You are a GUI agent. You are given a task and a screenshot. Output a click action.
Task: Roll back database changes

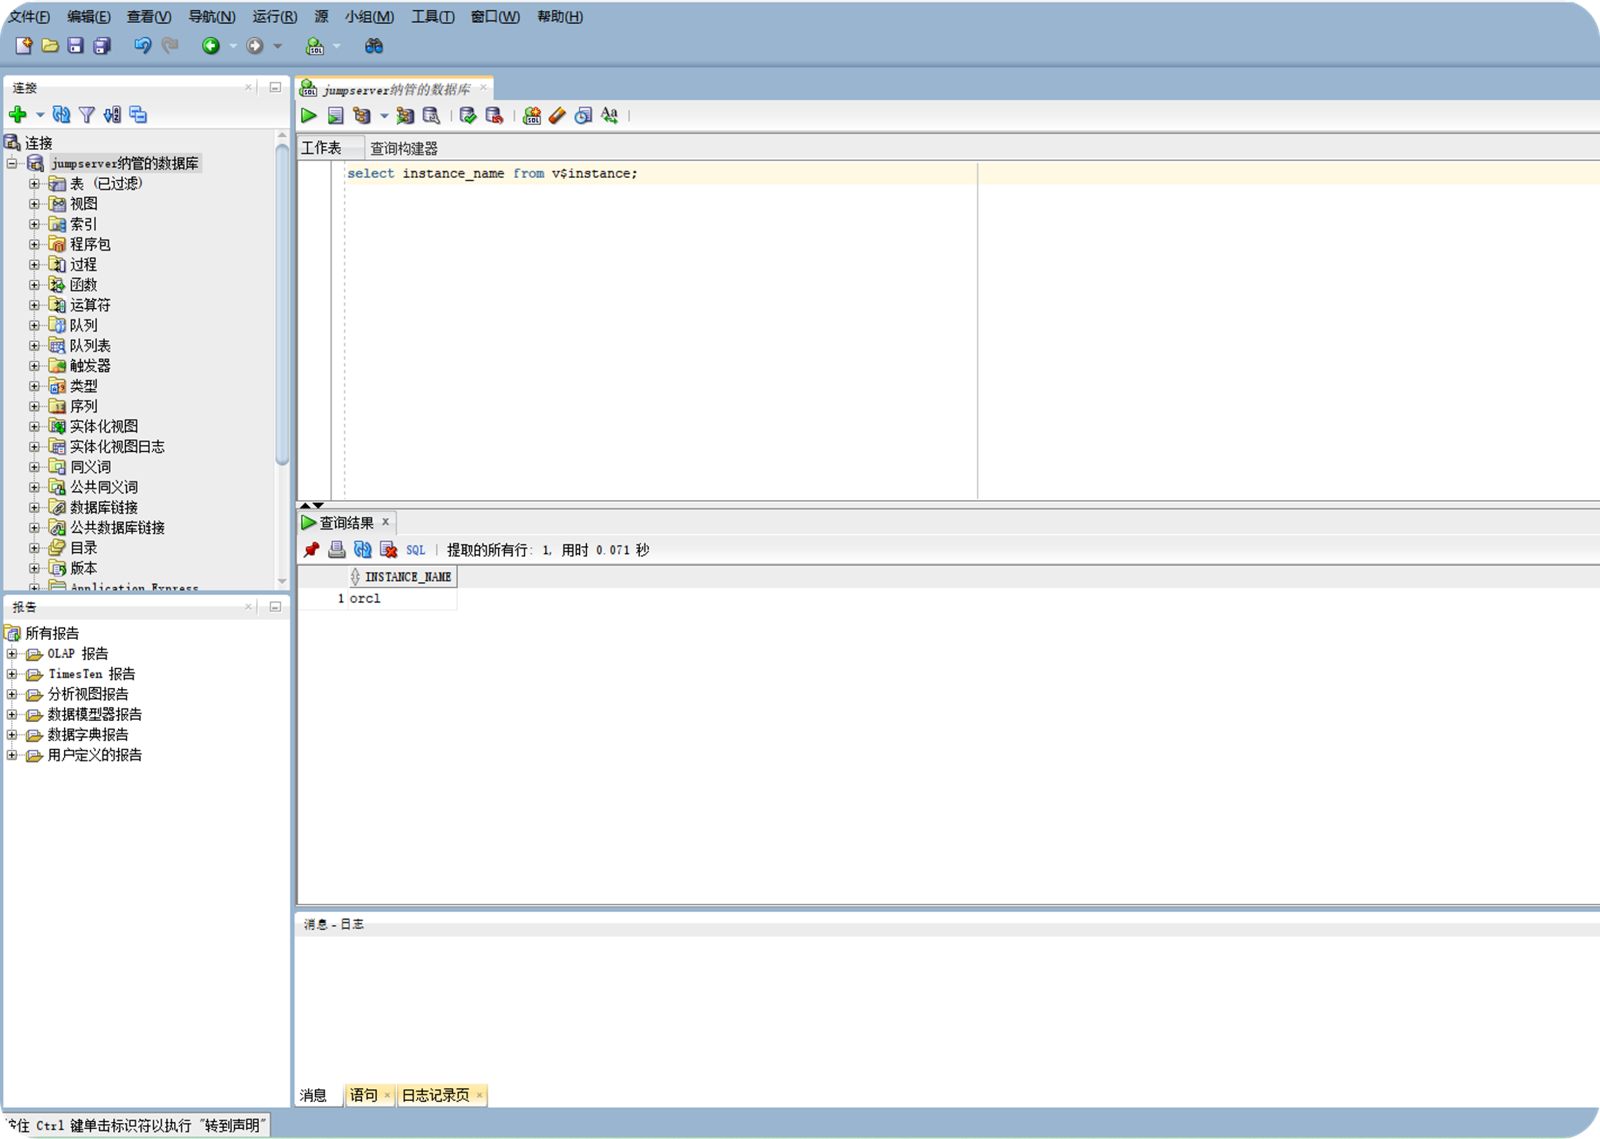(x=492, y=115)
